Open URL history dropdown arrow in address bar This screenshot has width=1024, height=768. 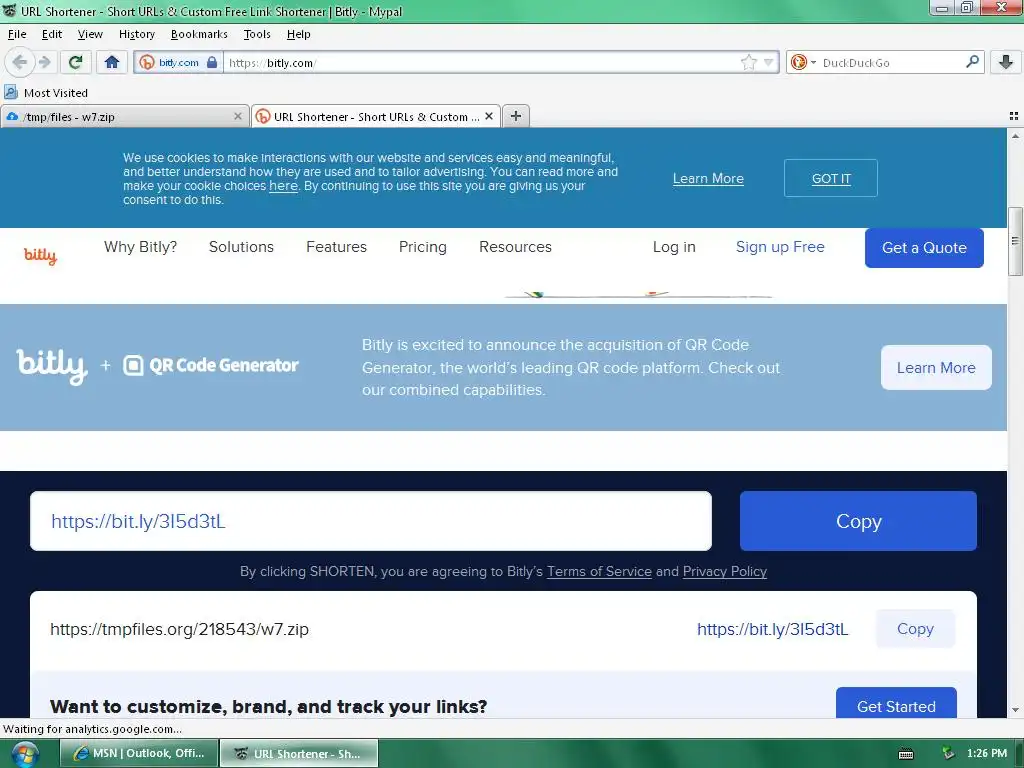pyautogui.click(x=769, y=63)
